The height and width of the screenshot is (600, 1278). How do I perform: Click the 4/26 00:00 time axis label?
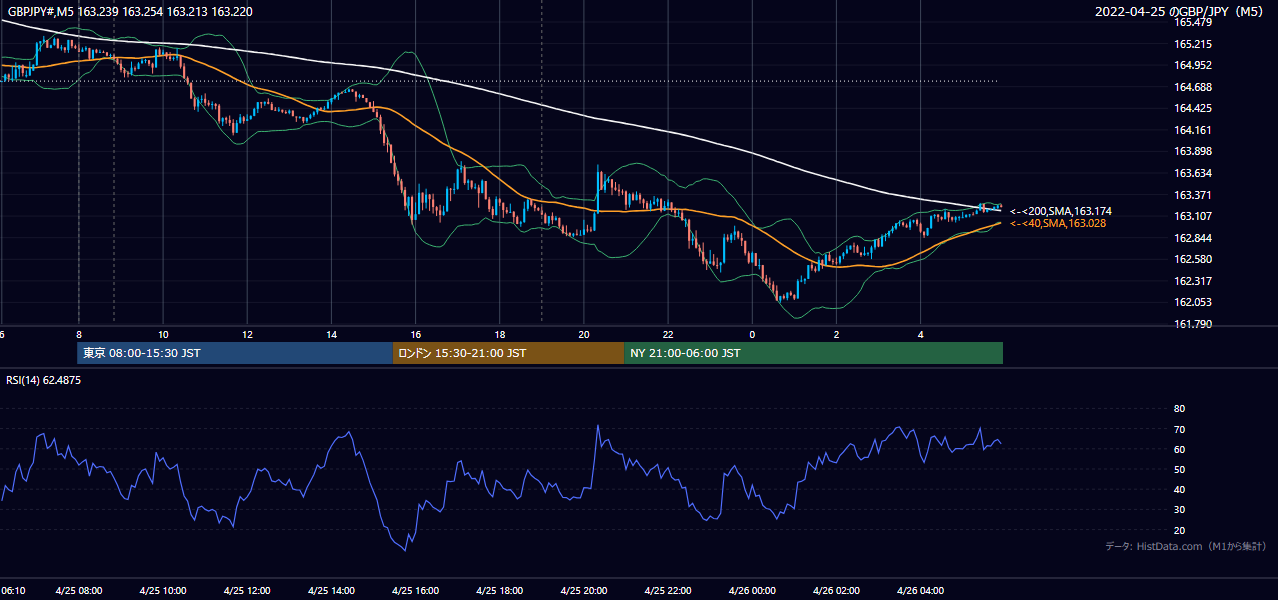pyautogui.click(x=752, y=590)
